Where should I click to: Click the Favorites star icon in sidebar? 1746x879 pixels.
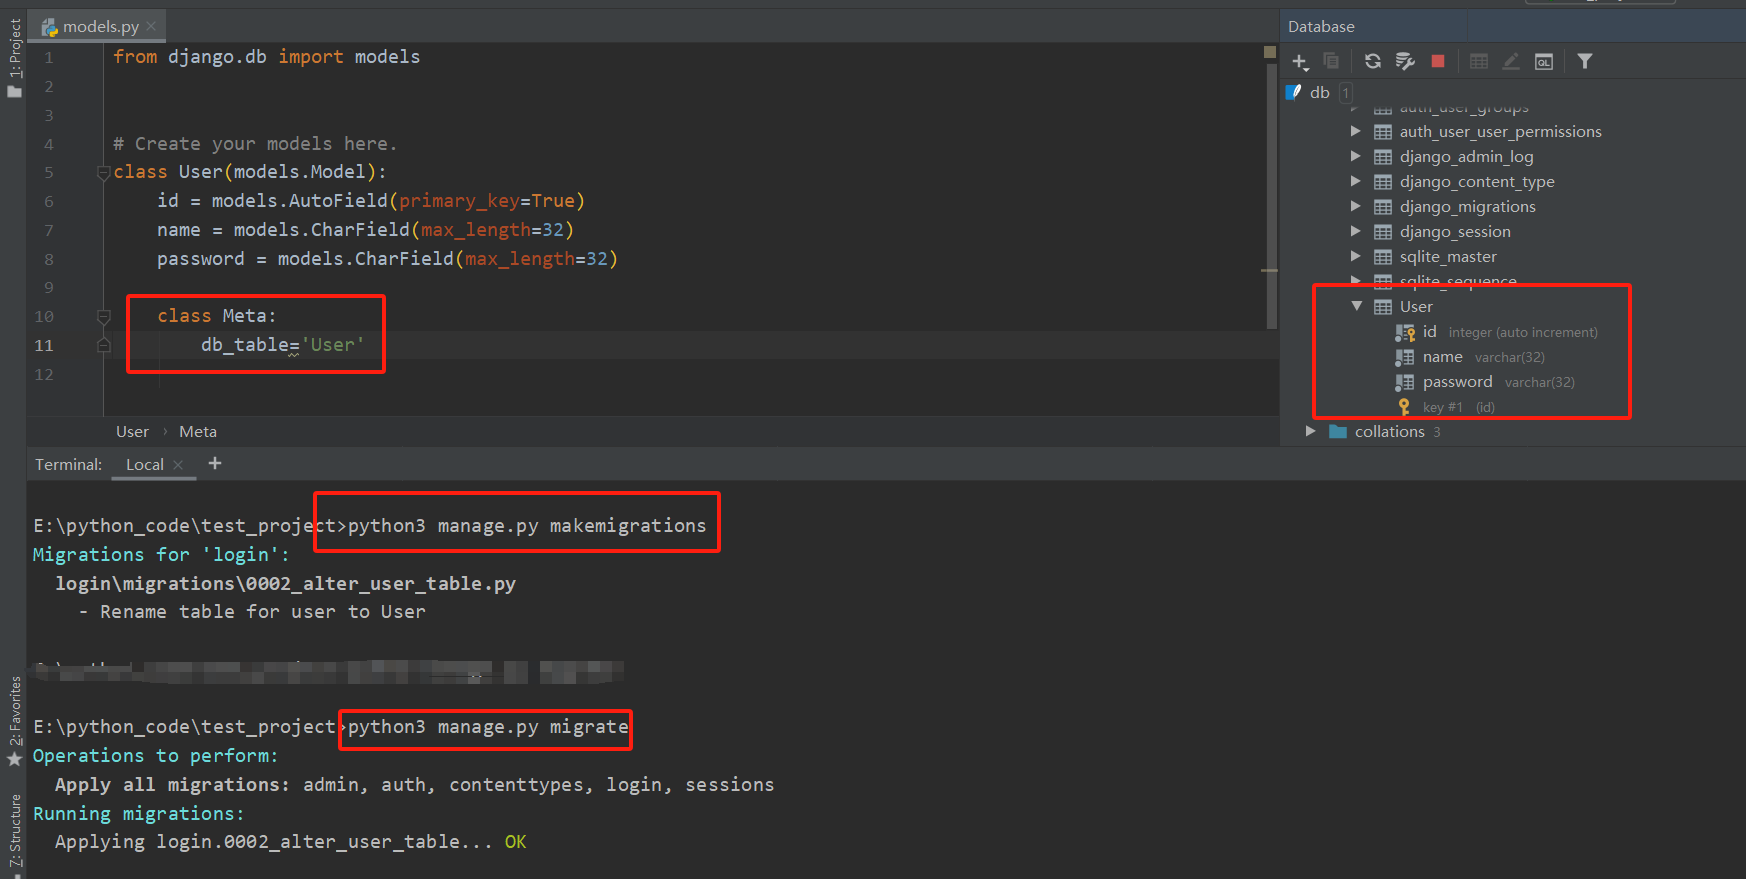click(x=14, y=759)
